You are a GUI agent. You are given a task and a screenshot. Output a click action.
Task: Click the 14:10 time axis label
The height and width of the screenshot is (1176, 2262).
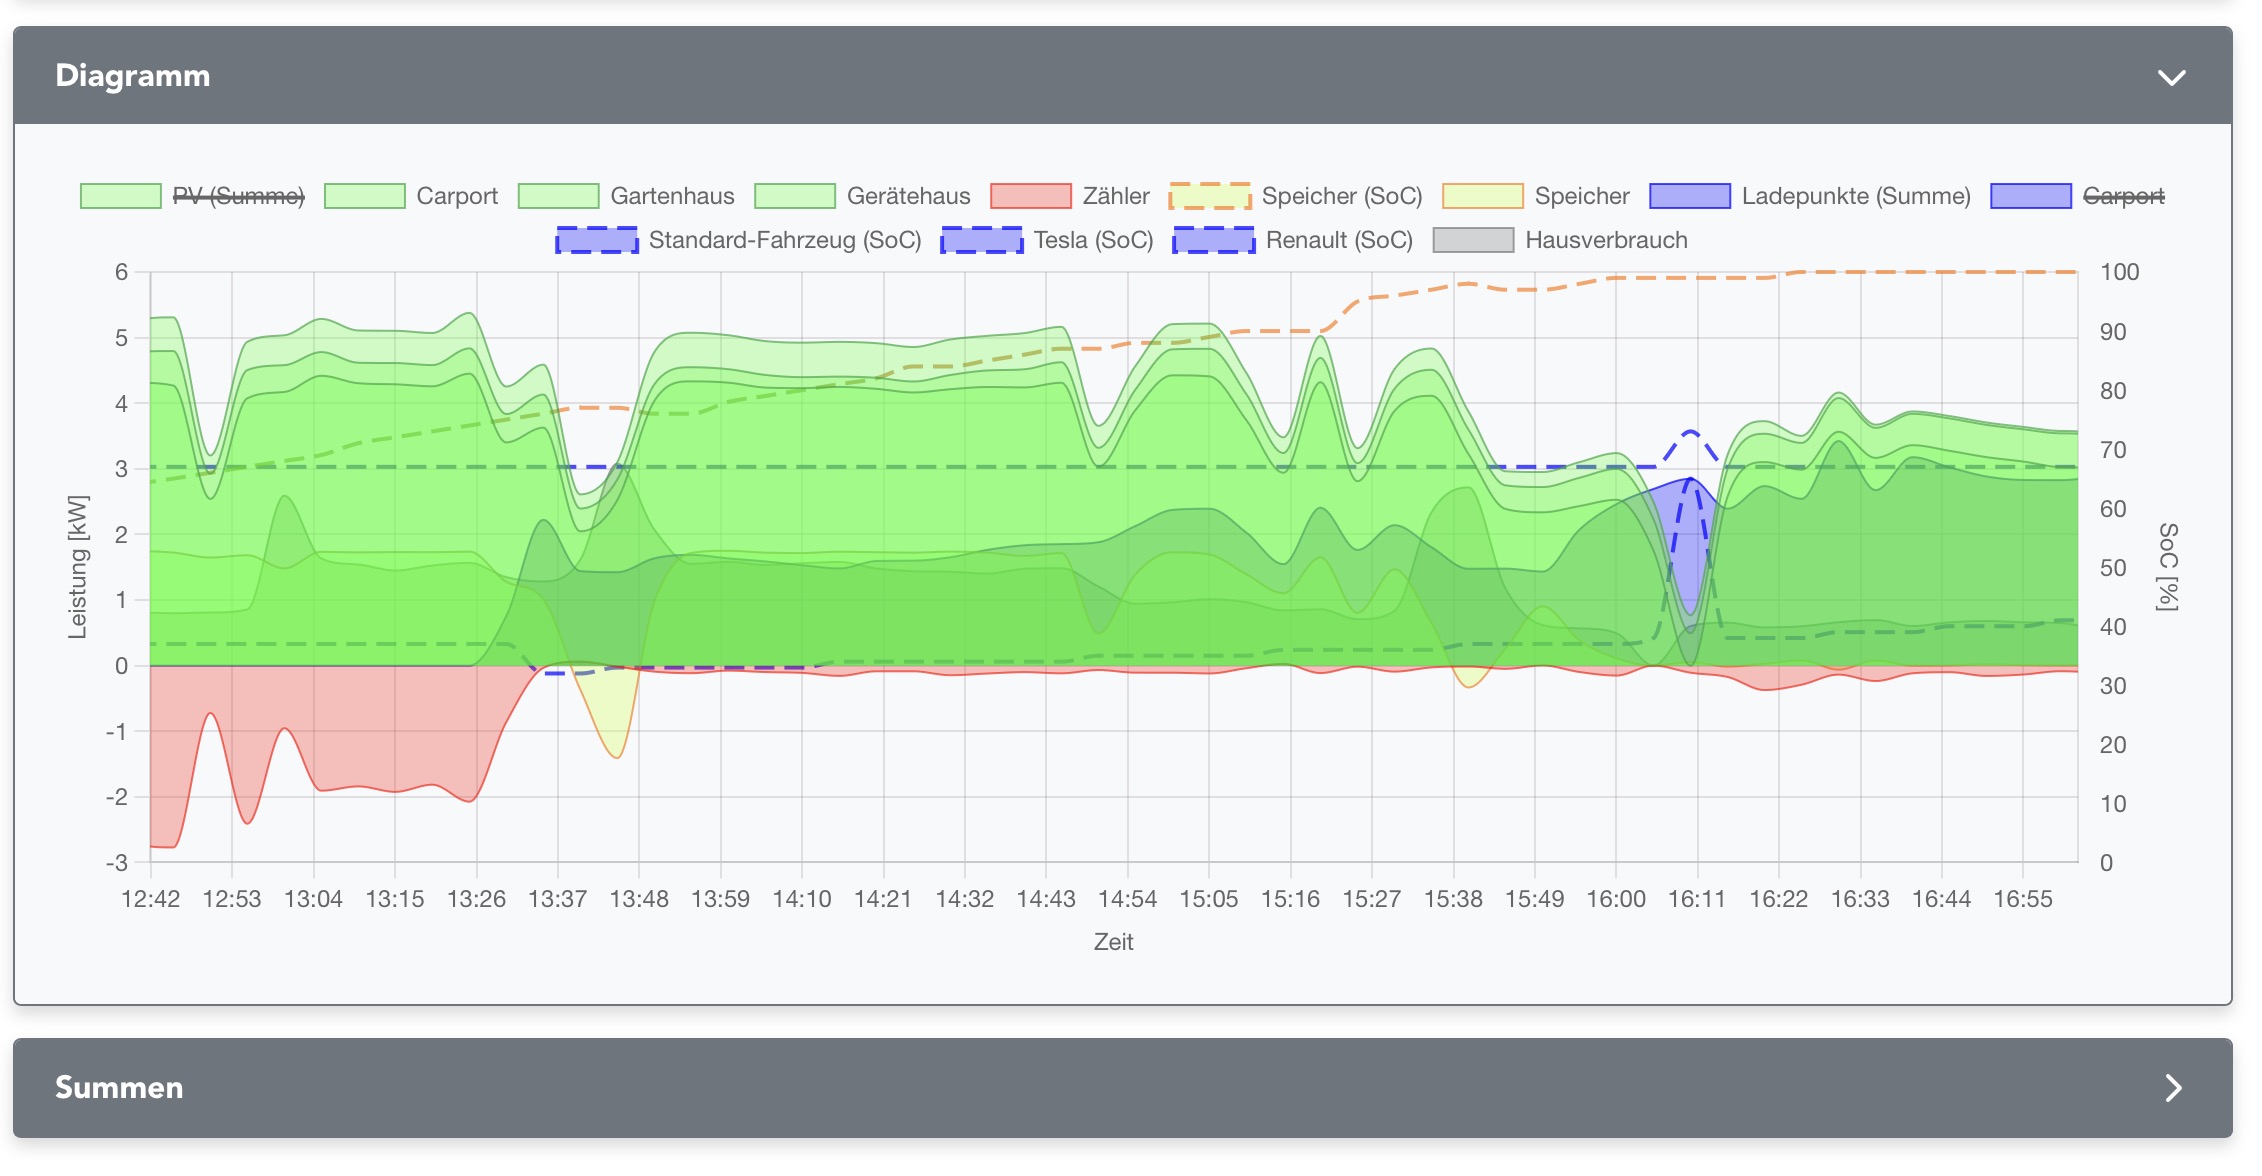802,899
